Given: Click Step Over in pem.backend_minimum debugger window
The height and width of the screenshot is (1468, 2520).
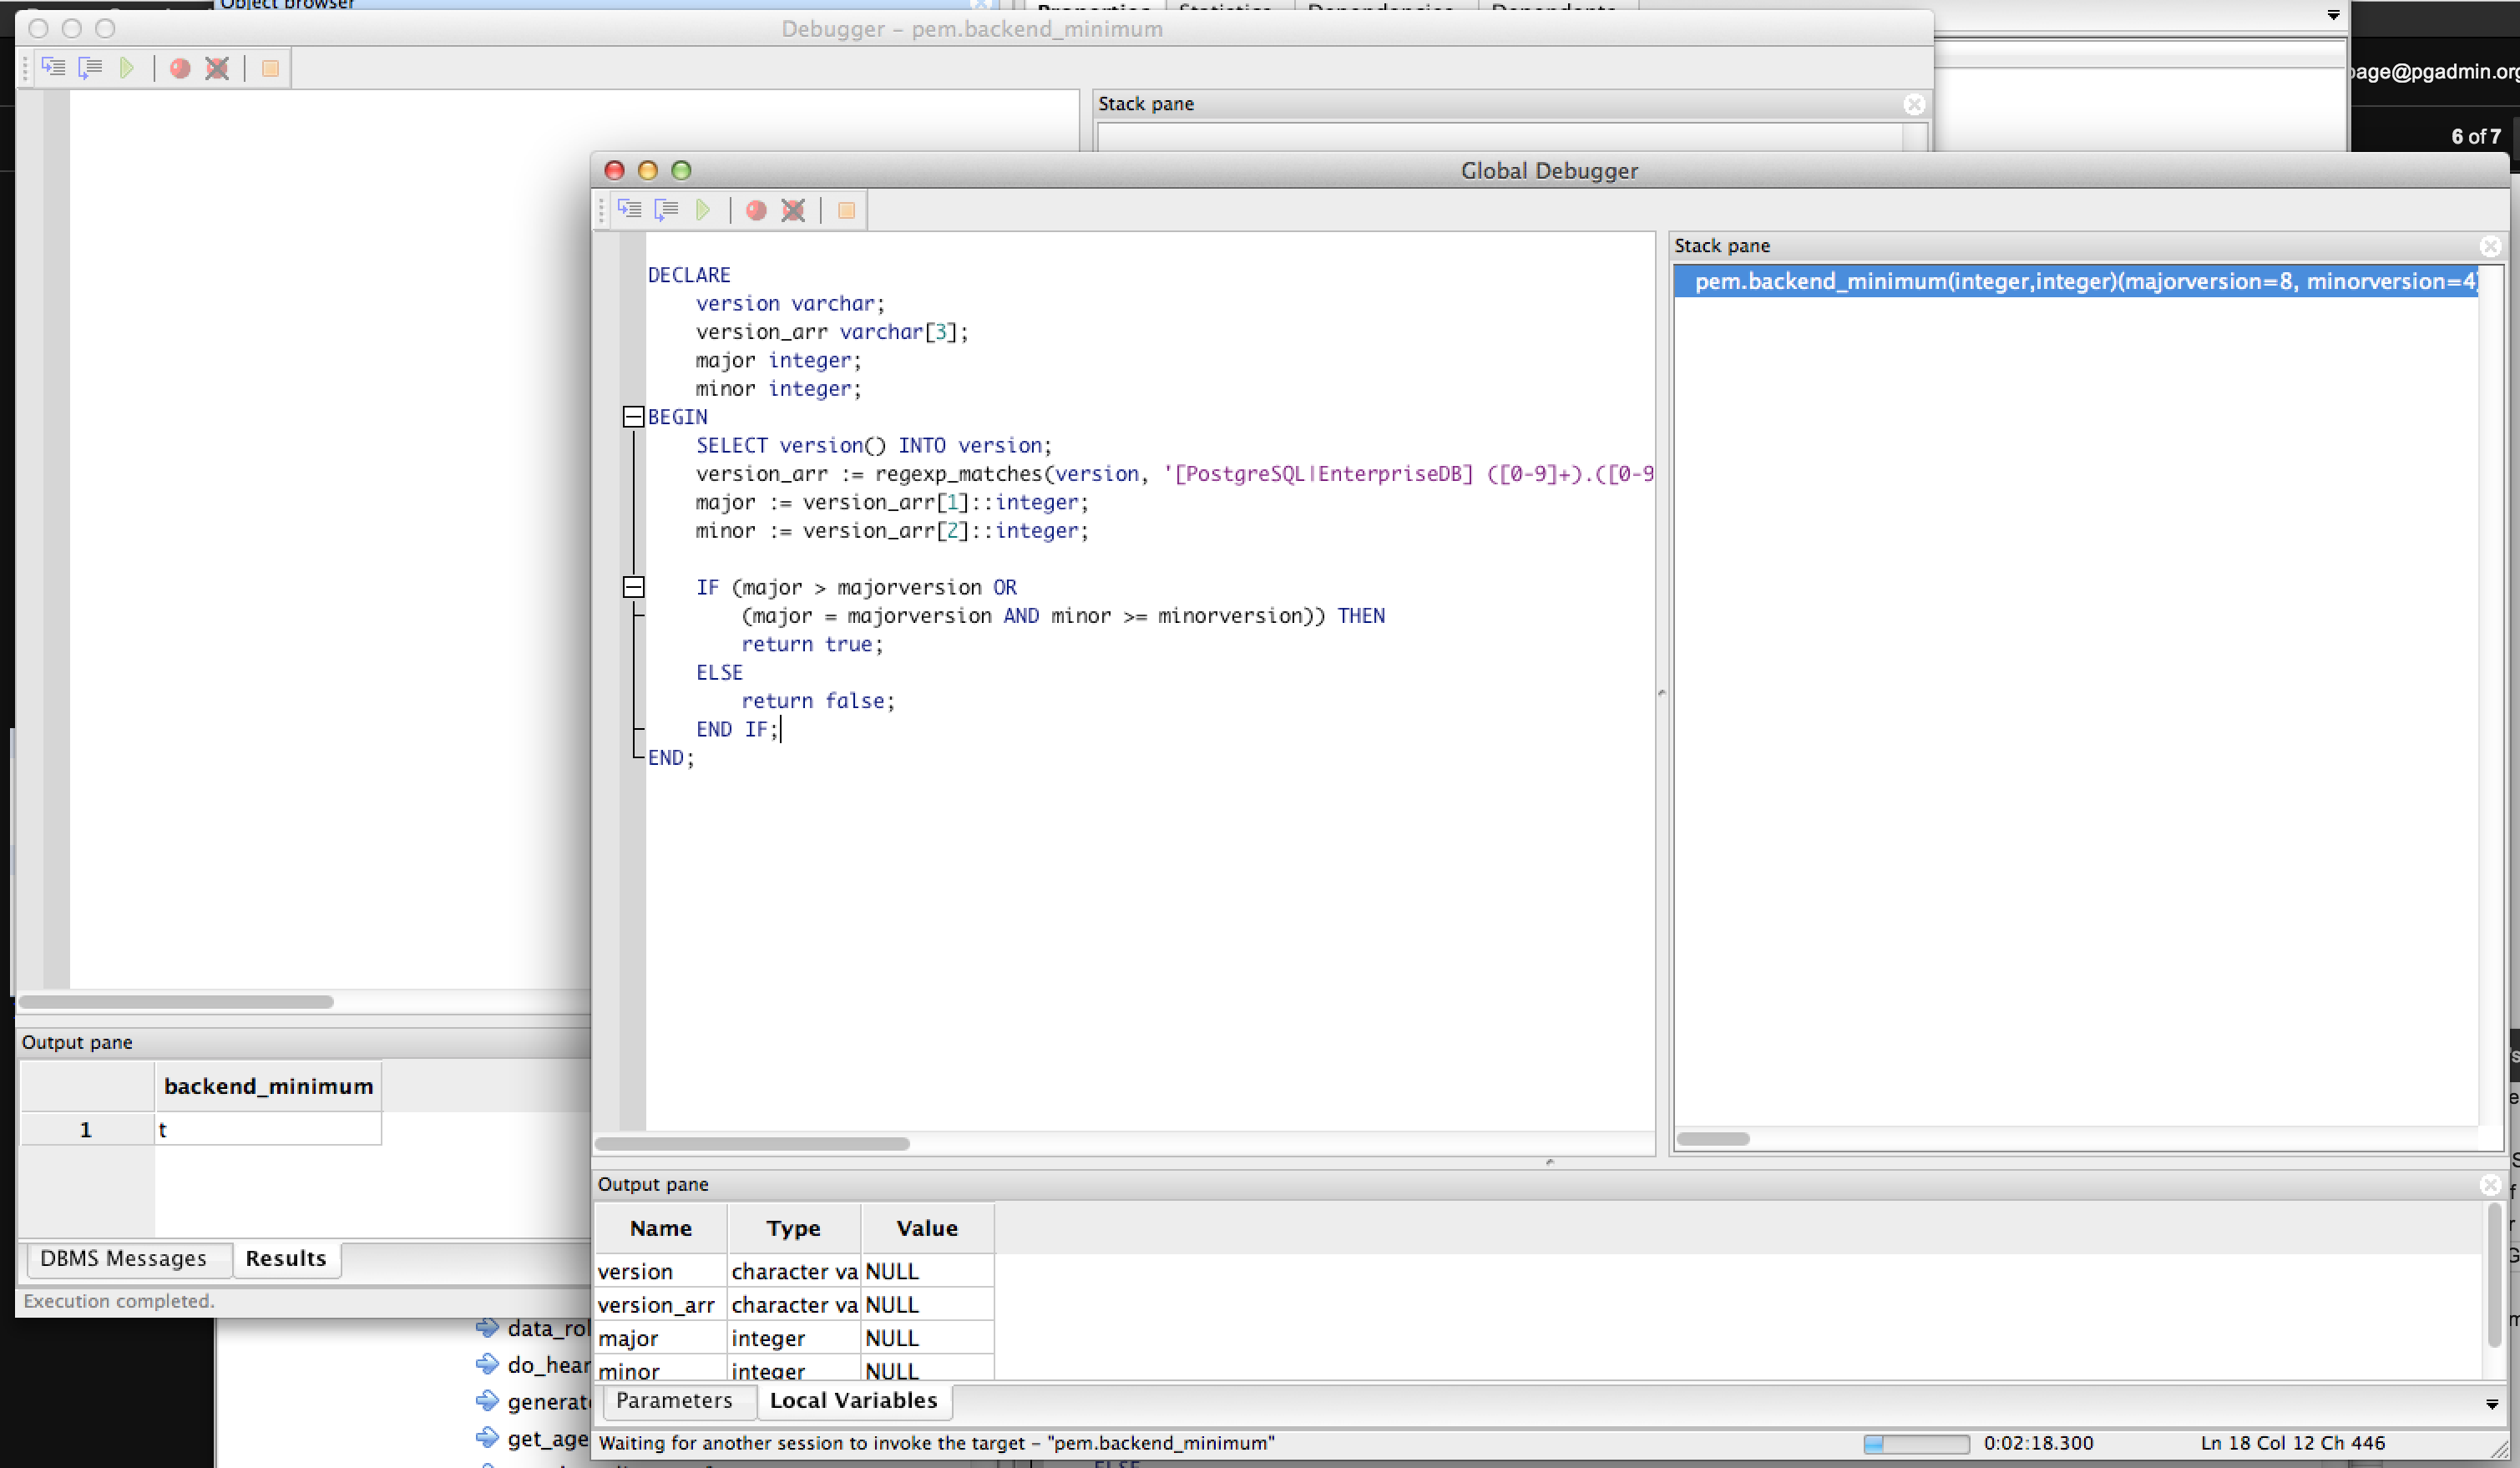Looking at the screenshot, I should (x=90, y=68).
